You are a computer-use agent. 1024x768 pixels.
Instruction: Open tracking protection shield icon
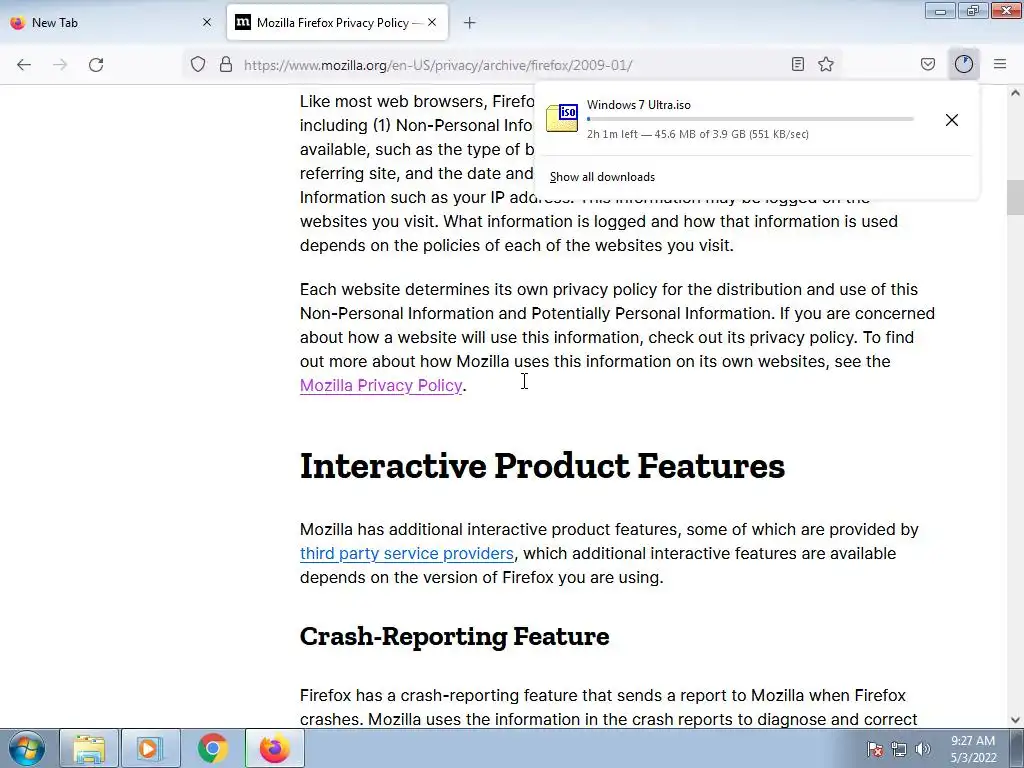coord(198,65)
